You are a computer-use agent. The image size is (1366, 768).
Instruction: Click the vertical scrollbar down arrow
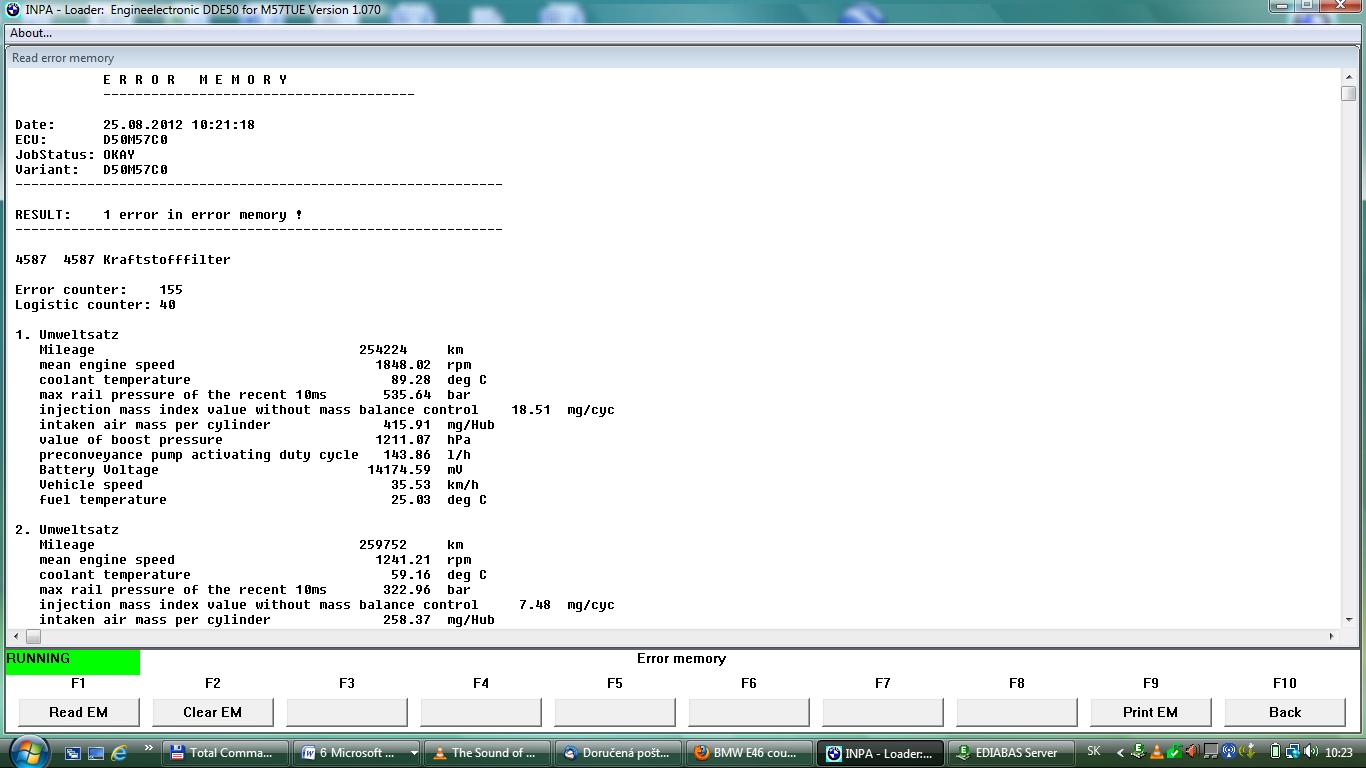[1348, 620]
